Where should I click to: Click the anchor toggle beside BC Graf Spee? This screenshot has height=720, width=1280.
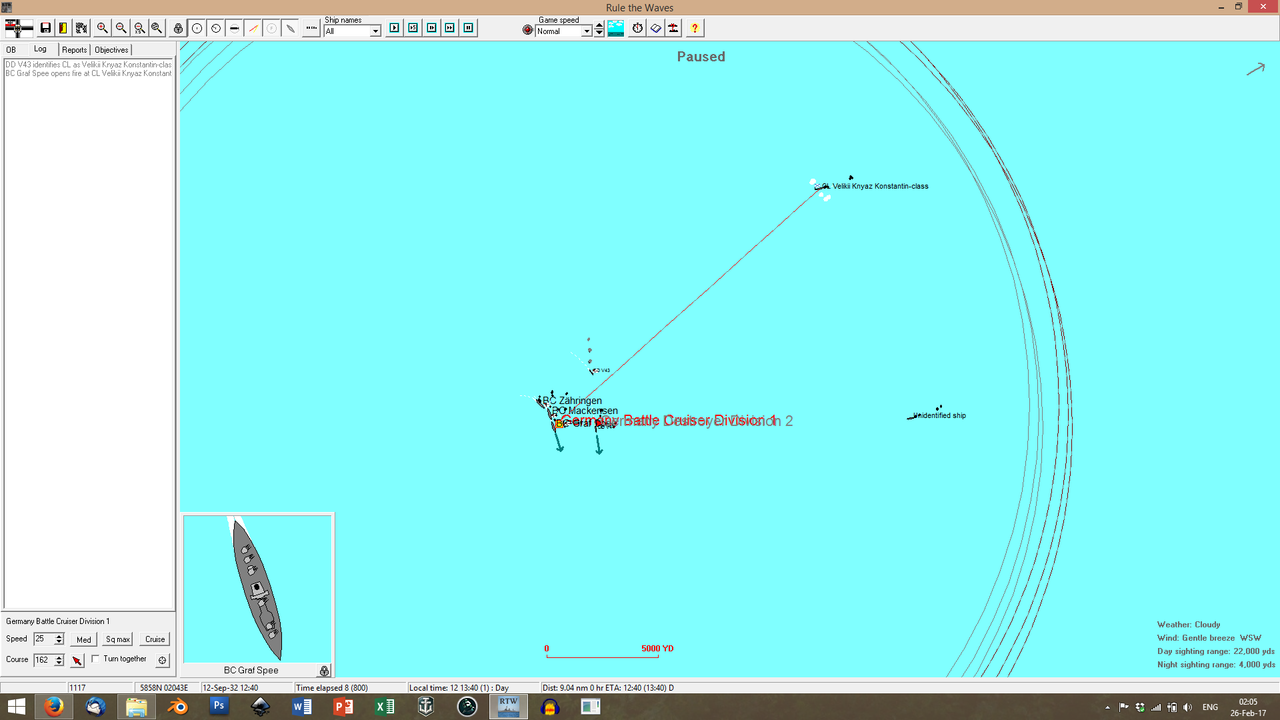click(x=324, y=670)
